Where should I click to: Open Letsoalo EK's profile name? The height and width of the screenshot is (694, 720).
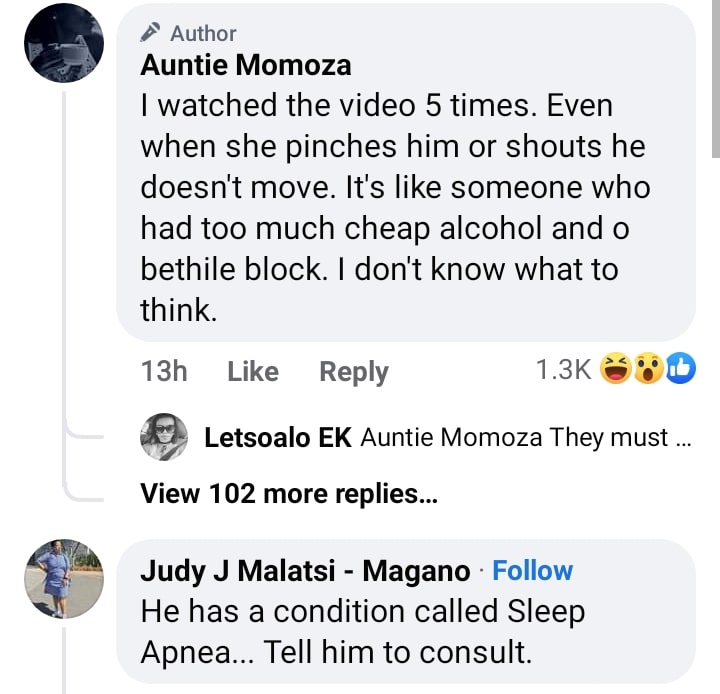pos(277,437)
